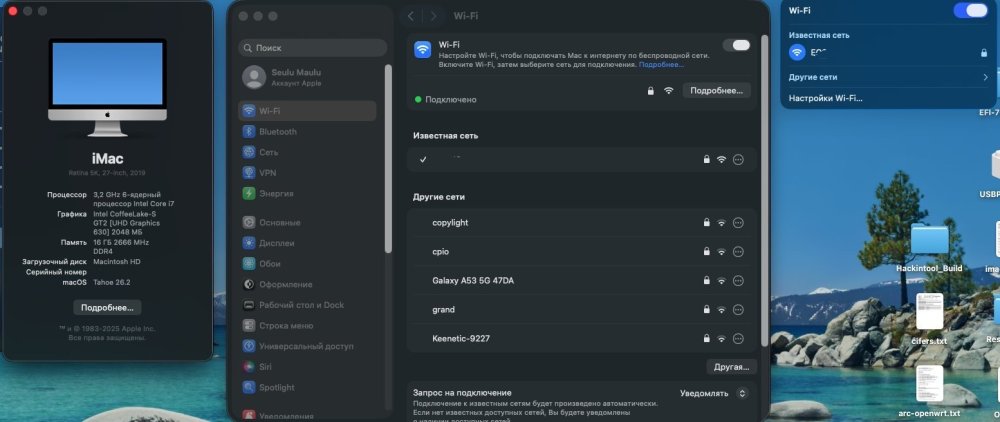Click Macintosh HD startup disk value
The width and height of the screenshot is (1000, 422).
tap(117, 261)
